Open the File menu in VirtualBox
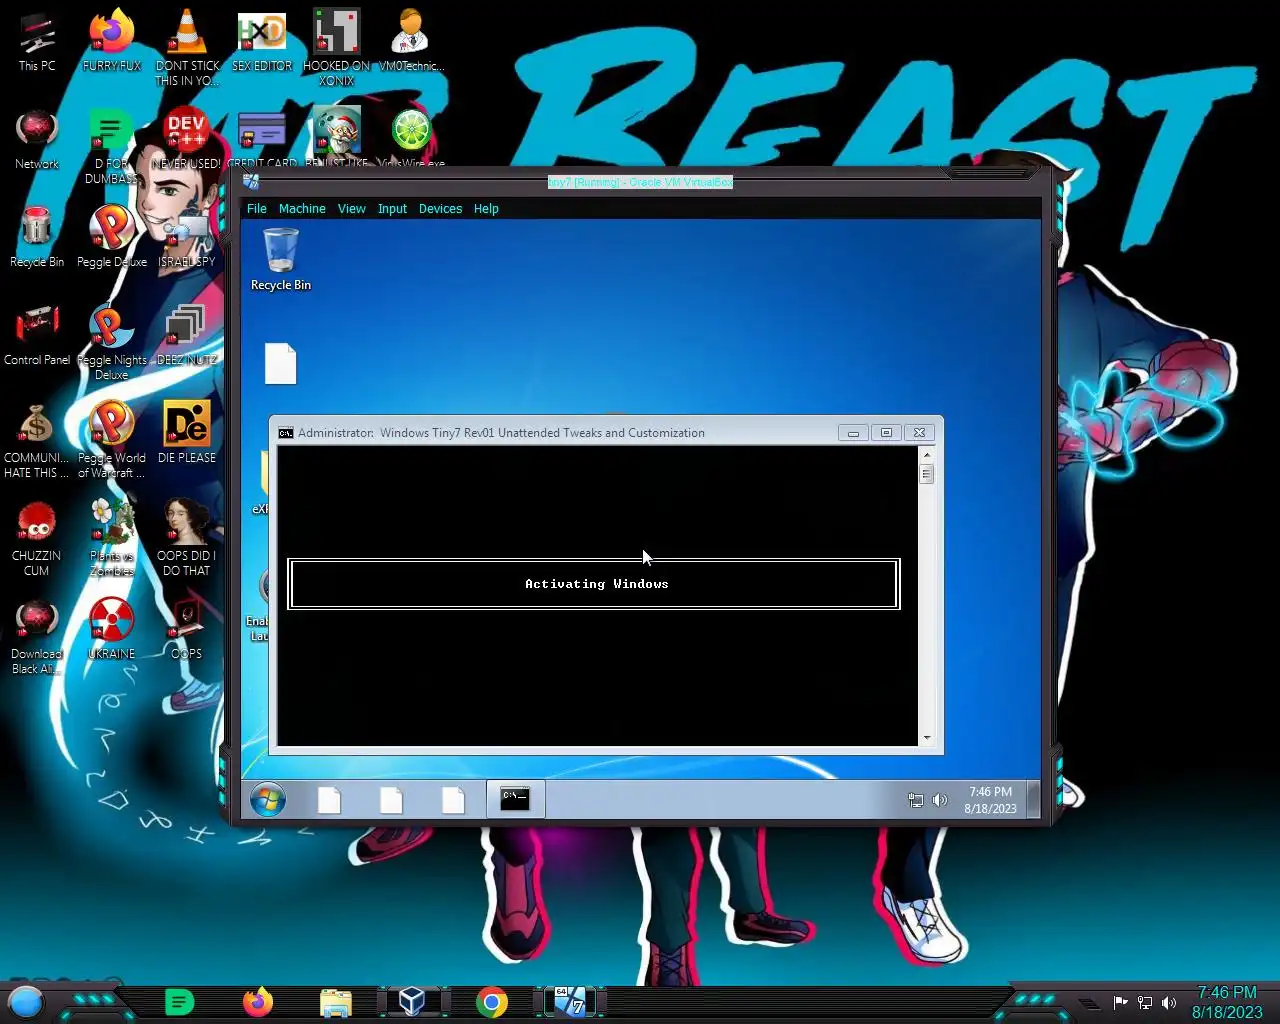This screenshot has height=1024, width=1280. pyautogui.click(x=257, y=209)
